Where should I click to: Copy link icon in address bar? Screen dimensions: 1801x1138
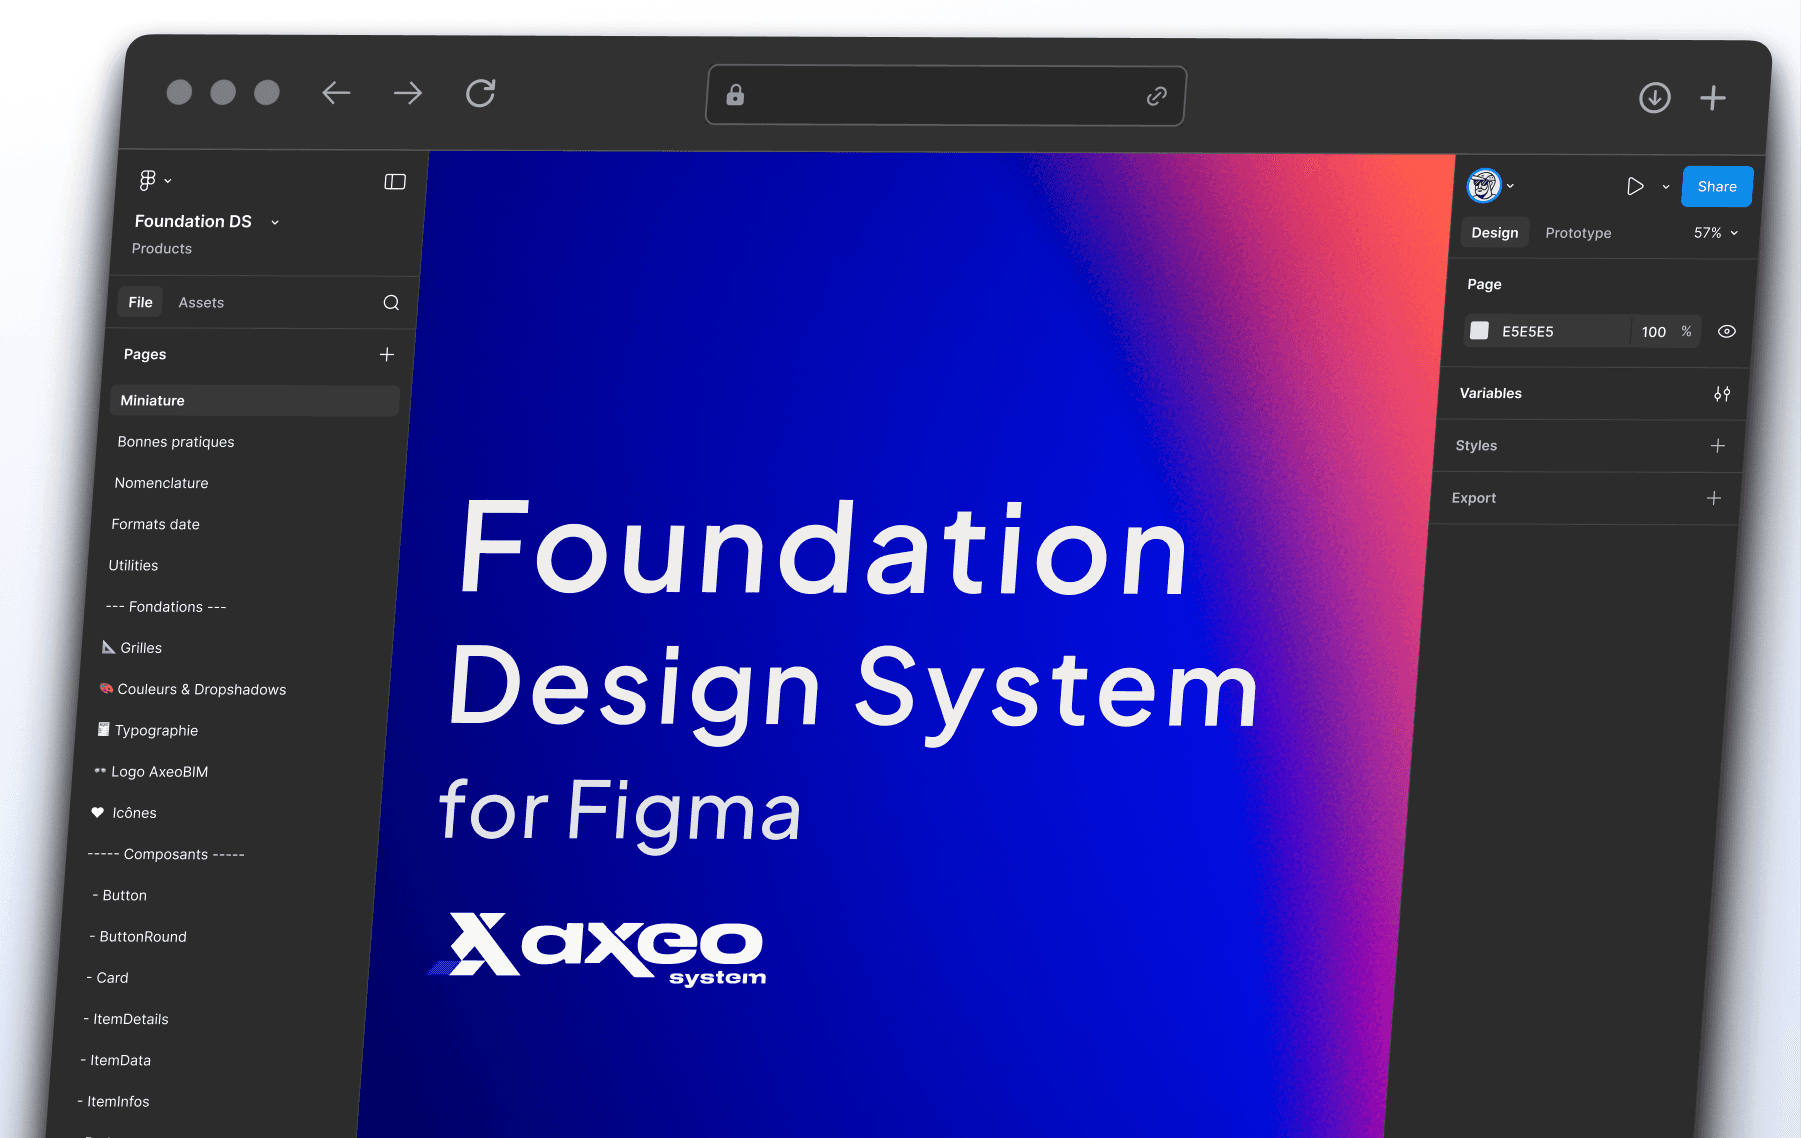pos(1157,96)
